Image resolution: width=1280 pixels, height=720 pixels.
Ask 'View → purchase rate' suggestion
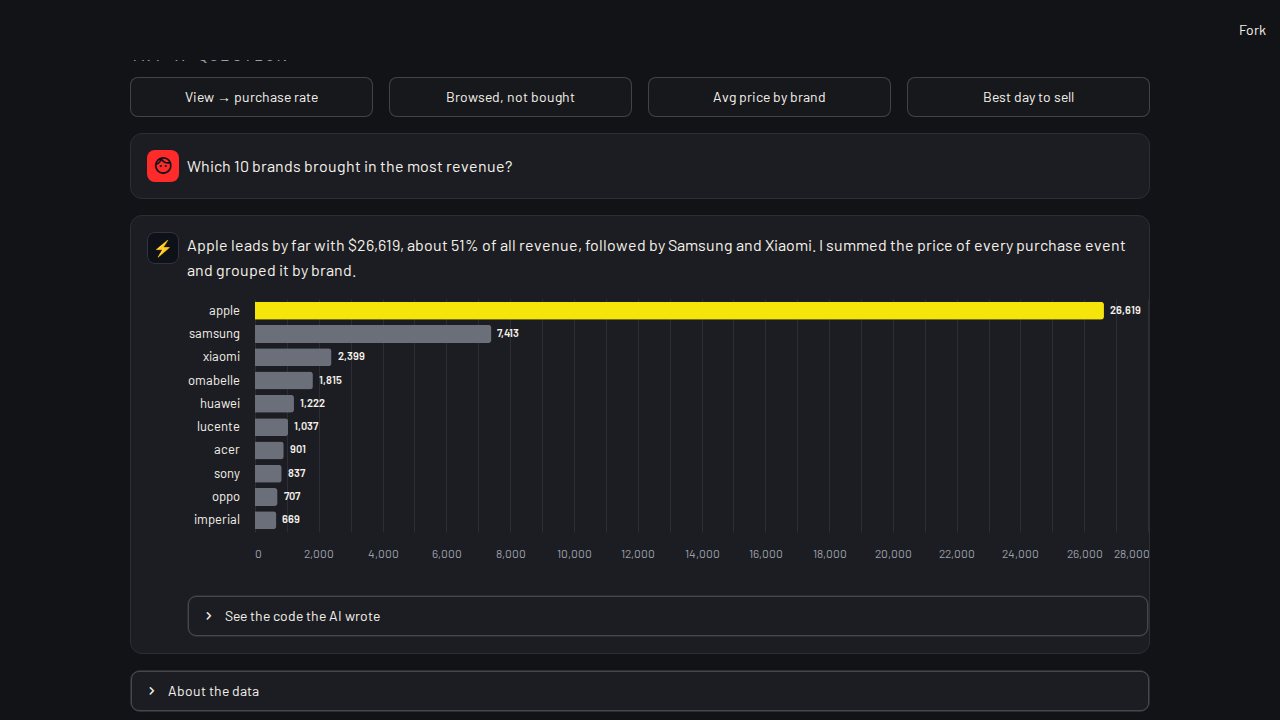(251, 97)
